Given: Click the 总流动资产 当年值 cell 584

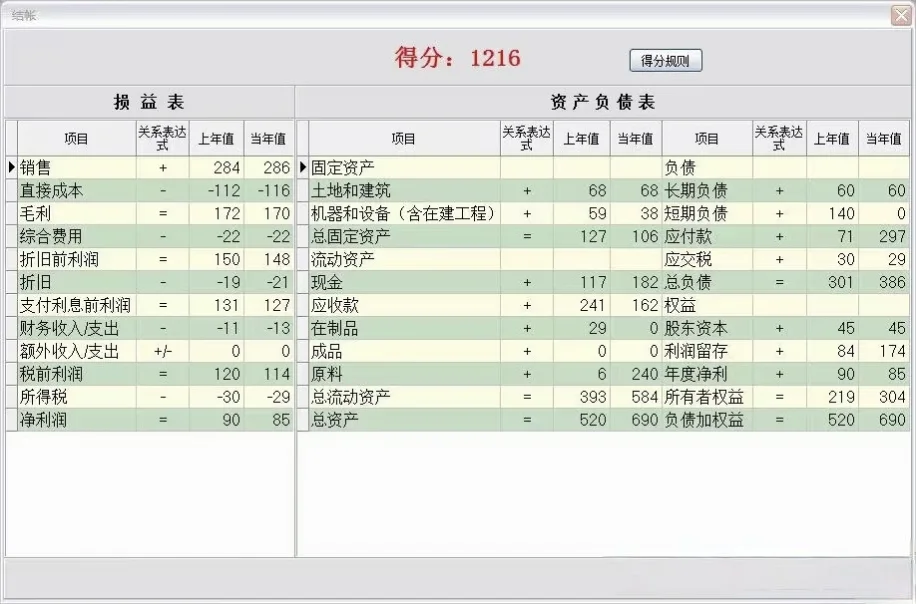Looking at the screenshot, I should point(636,397).
